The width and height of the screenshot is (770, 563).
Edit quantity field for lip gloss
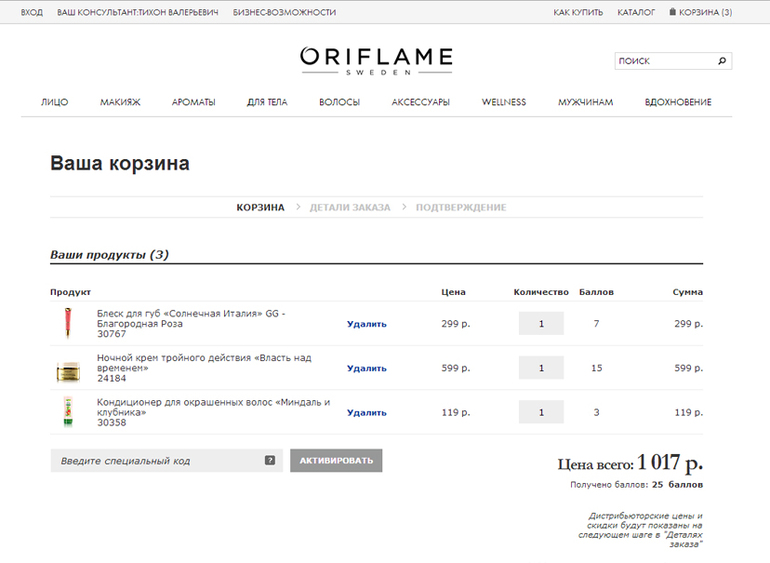[x=541, y=324]
